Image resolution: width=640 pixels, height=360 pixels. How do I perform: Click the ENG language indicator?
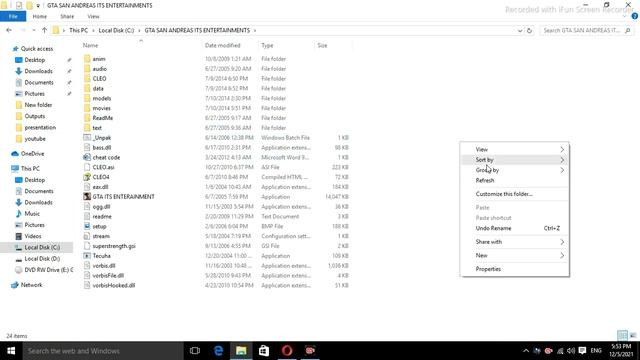click(596, 351)
